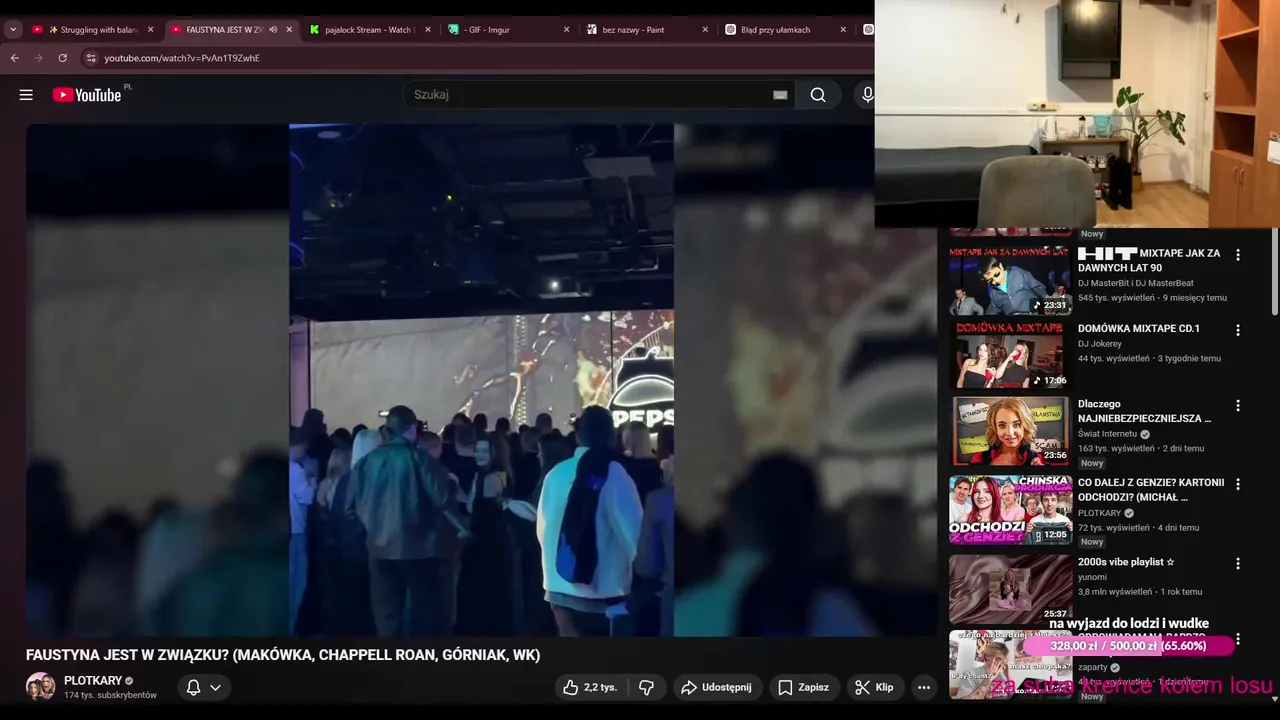Open the 2000s vibe playlist title
The image size is (1280, 720).
coord(1126,562)
